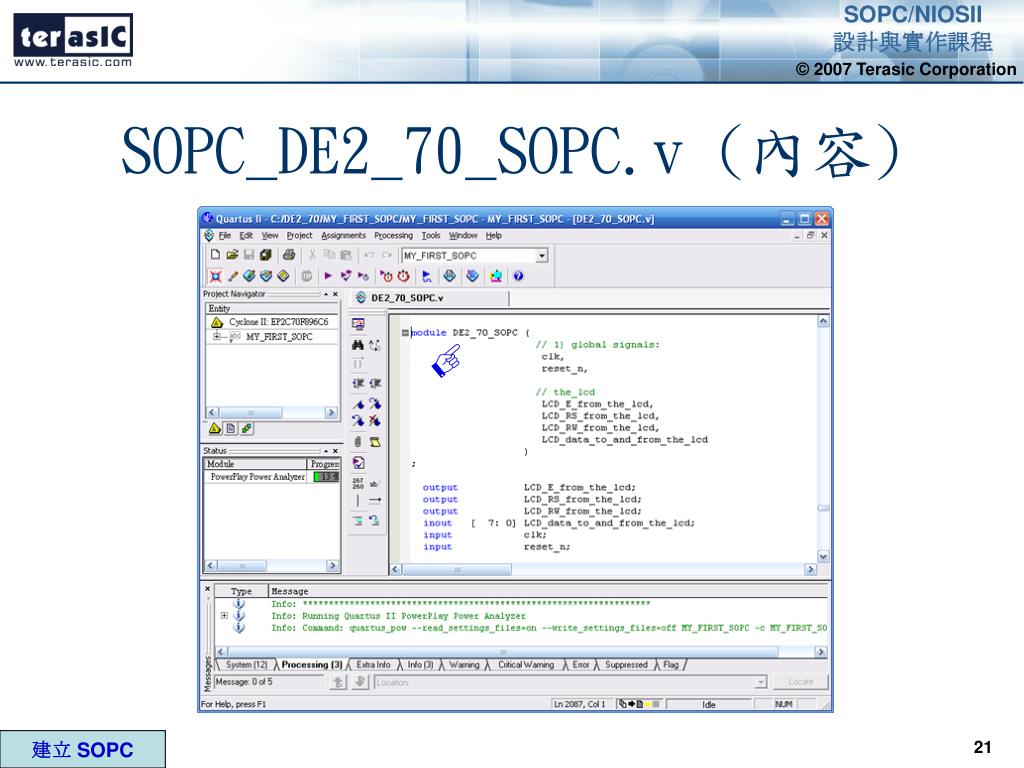1024x768 pixels.
Task: Collapse the module DE2_70_SOPC code block
Action: click(x=405, y=332)
